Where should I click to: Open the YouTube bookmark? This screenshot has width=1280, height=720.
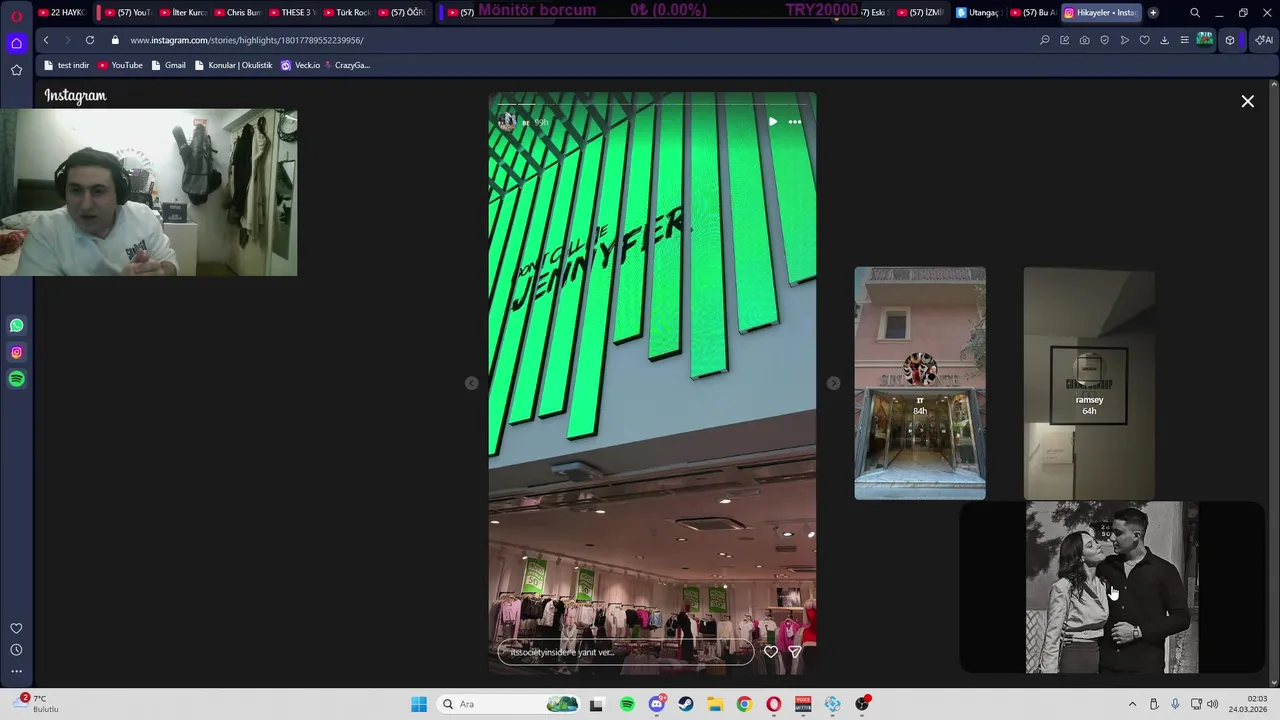pos(120,65)
